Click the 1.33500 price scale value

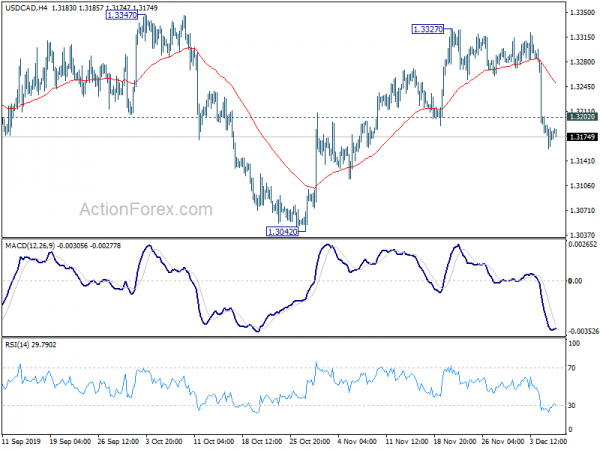(582, 13)
